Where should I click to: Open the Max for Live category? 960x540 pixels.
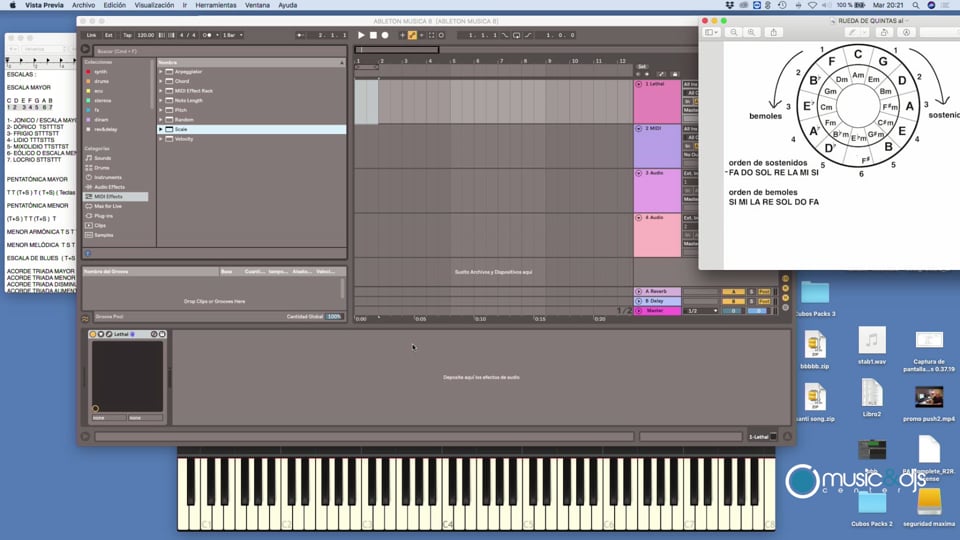(x=108, y=206)
